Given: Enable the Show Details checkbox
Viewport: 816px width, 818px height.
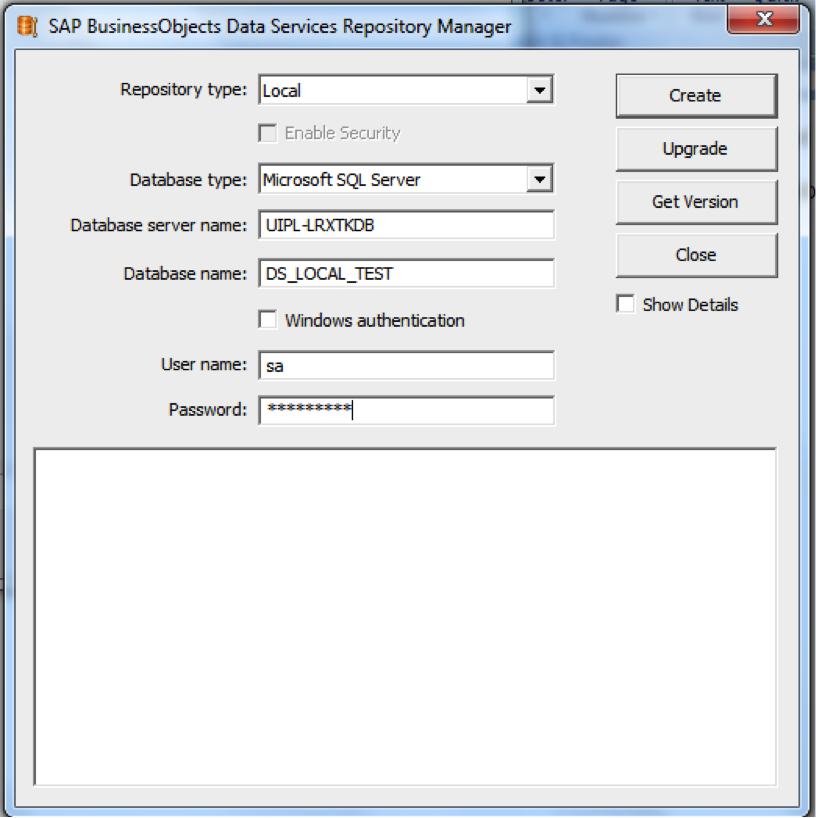Looking at the screenshot, I should [x=626, y=304].
